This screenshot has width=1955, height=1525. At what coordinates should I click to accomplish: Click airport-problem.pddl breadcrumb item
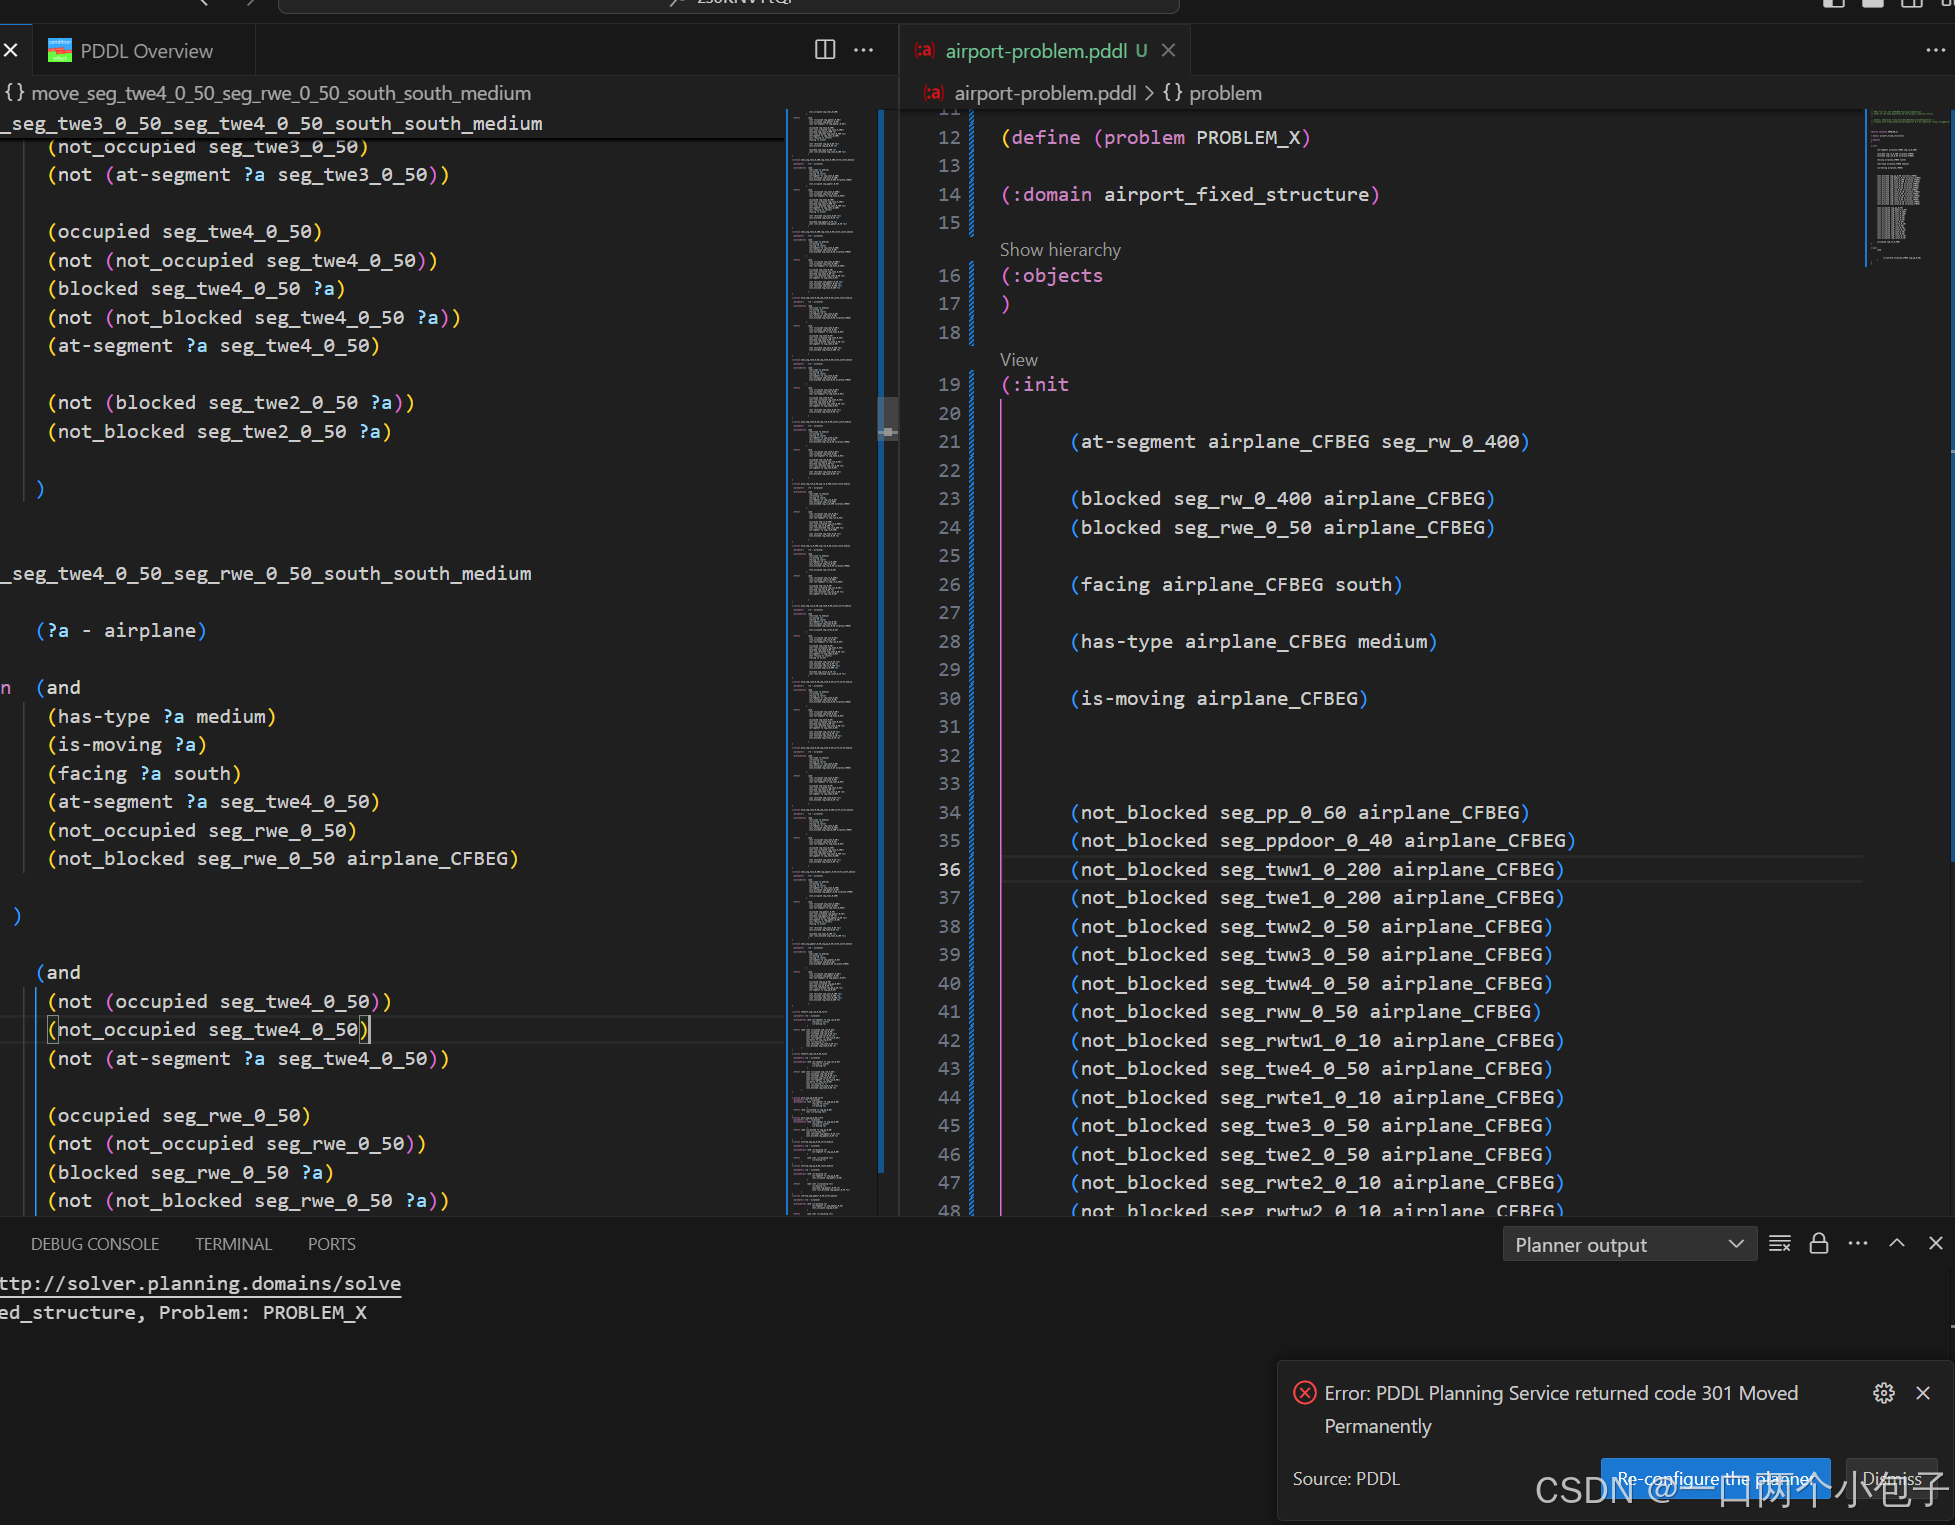click(x=1044, y=93)
